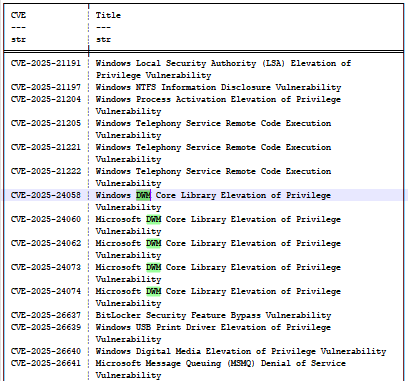The width and height of the screenshot is (408, 381).
Task: Click the Windows USB Print Driver title
Action: tap(213, 333)
